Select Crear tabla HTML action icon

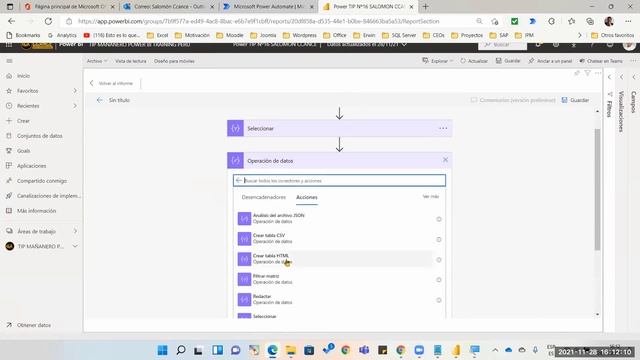244,259
